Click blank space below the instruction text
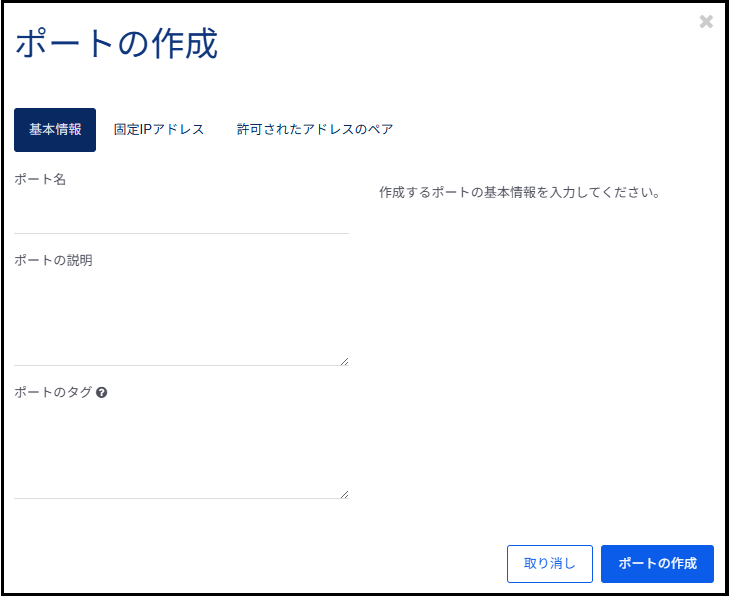Image resolution: width=729 pixels, height=596 pixels. coord(540,350)
